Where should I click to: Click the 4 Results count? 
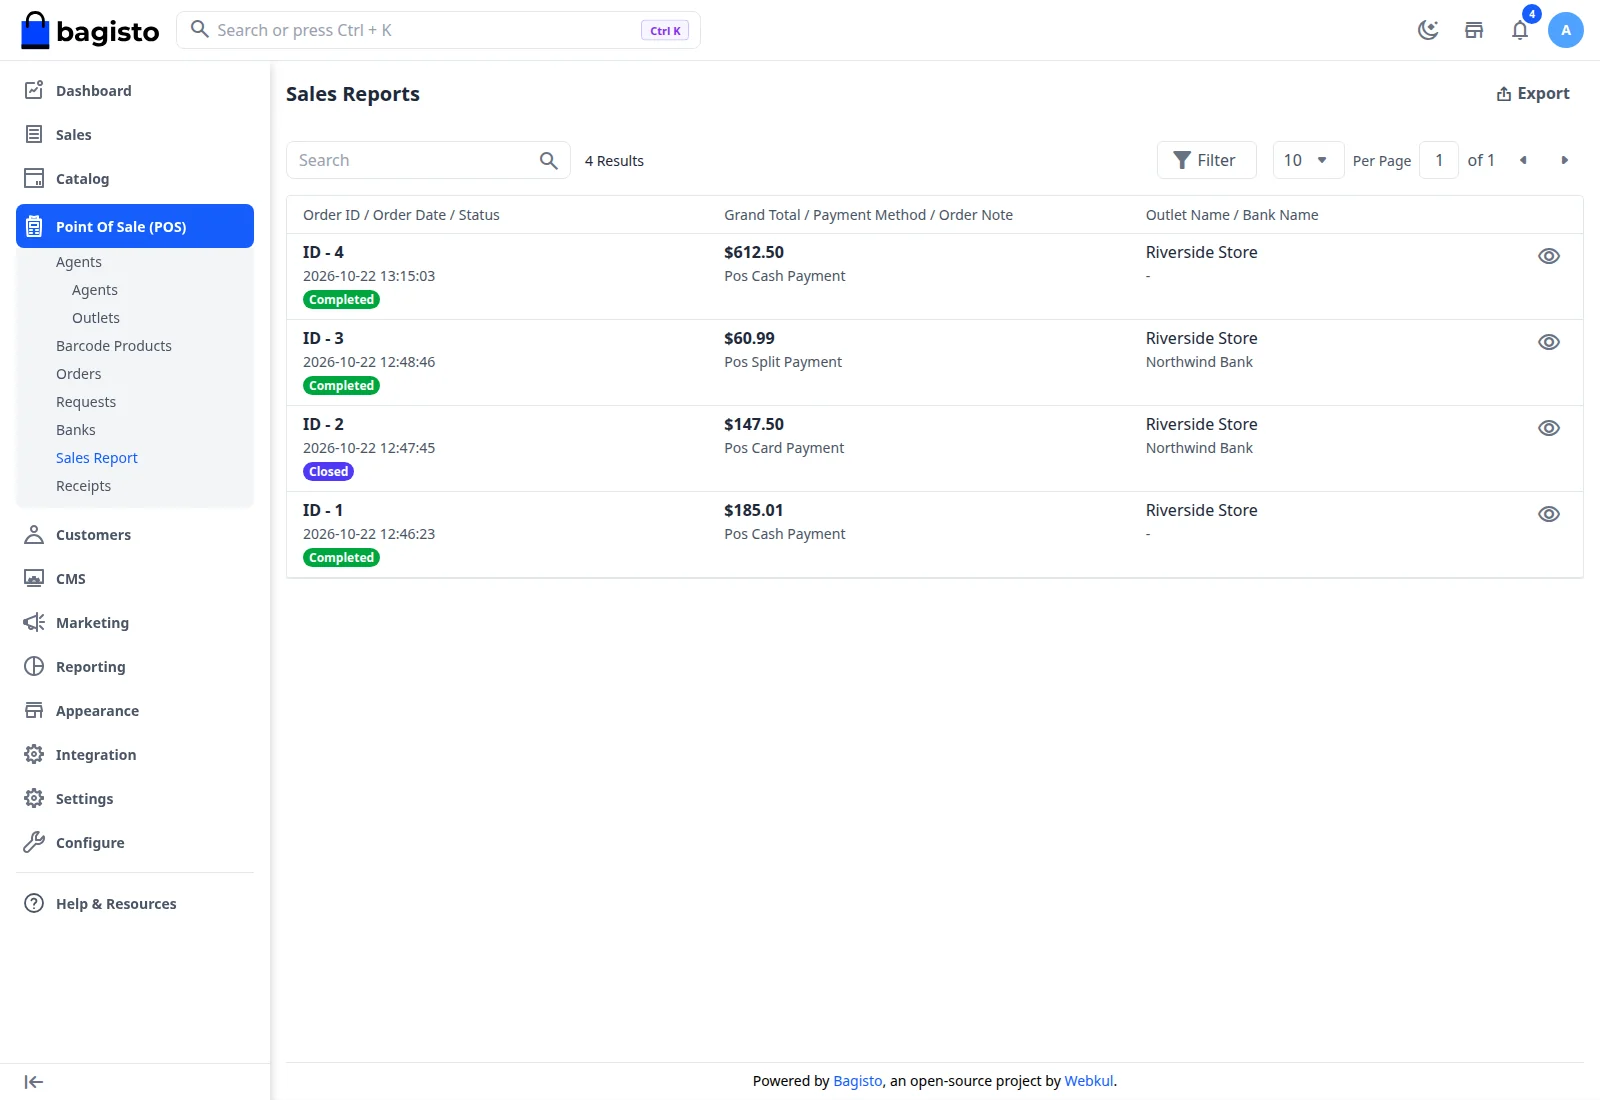pyautogui.click(x=614, y=161)
